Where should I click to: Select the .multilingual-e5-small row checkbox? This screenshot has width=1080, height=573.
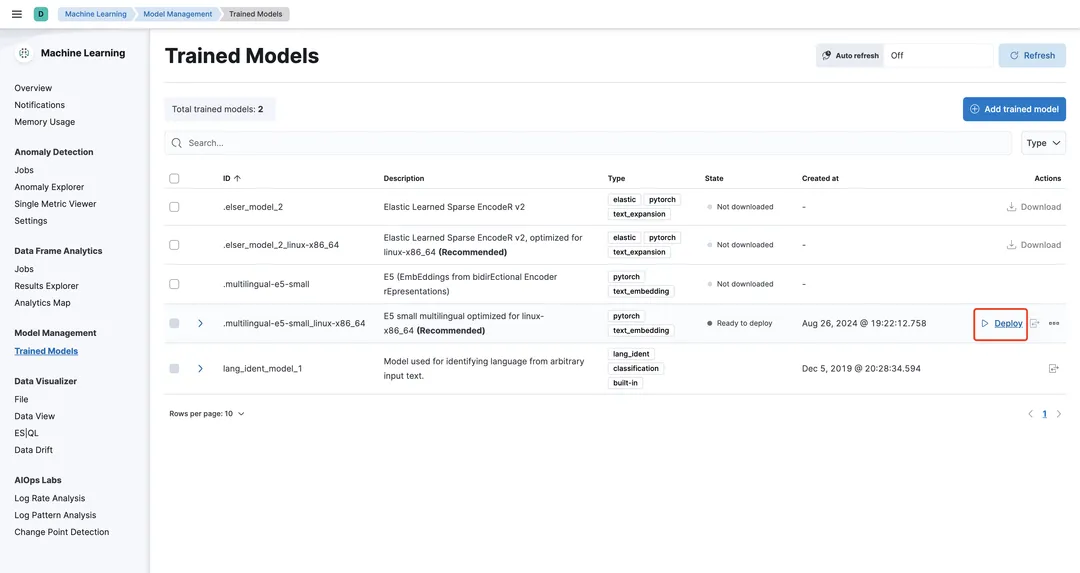coord(174,284)
